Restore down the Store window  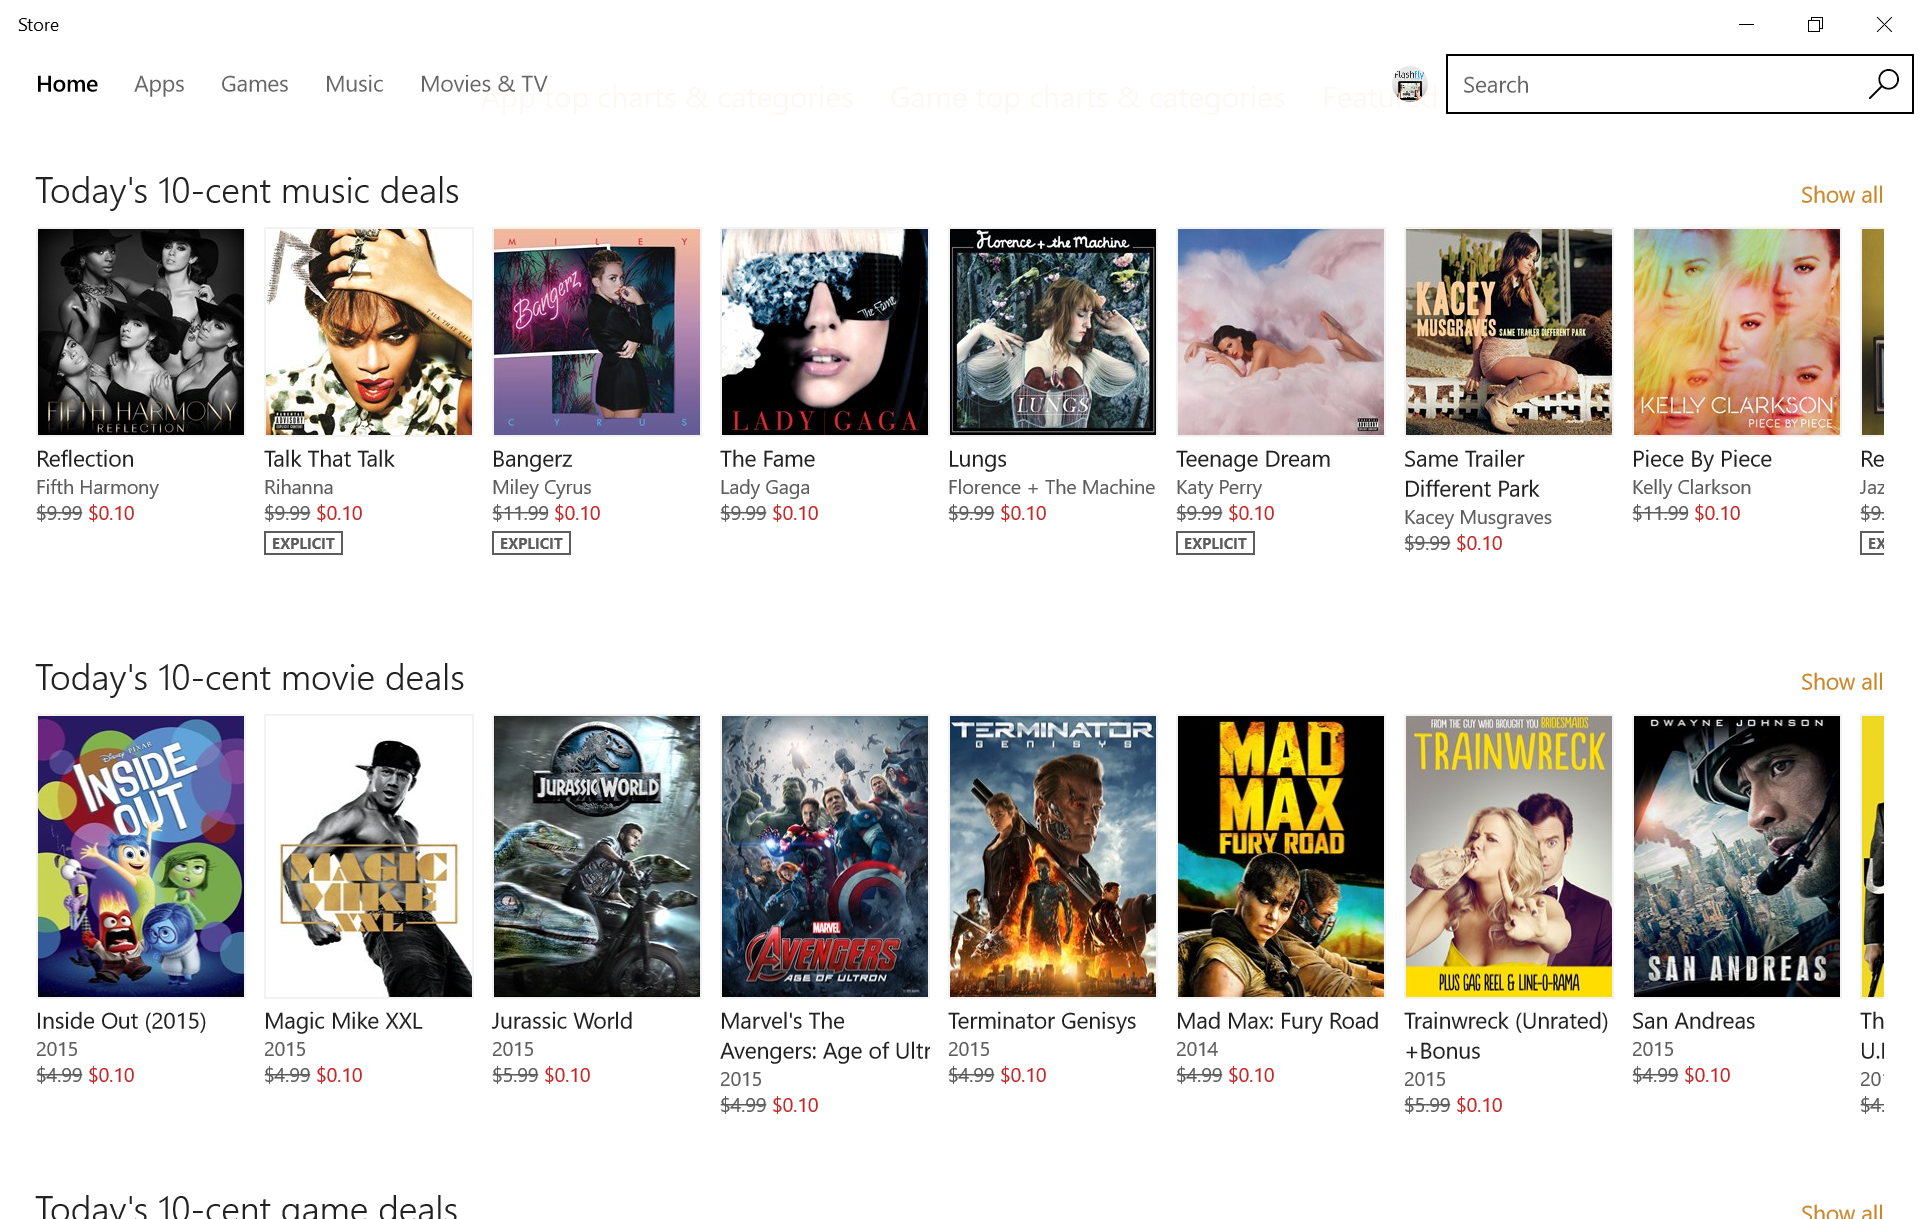tap(1815, 25)
